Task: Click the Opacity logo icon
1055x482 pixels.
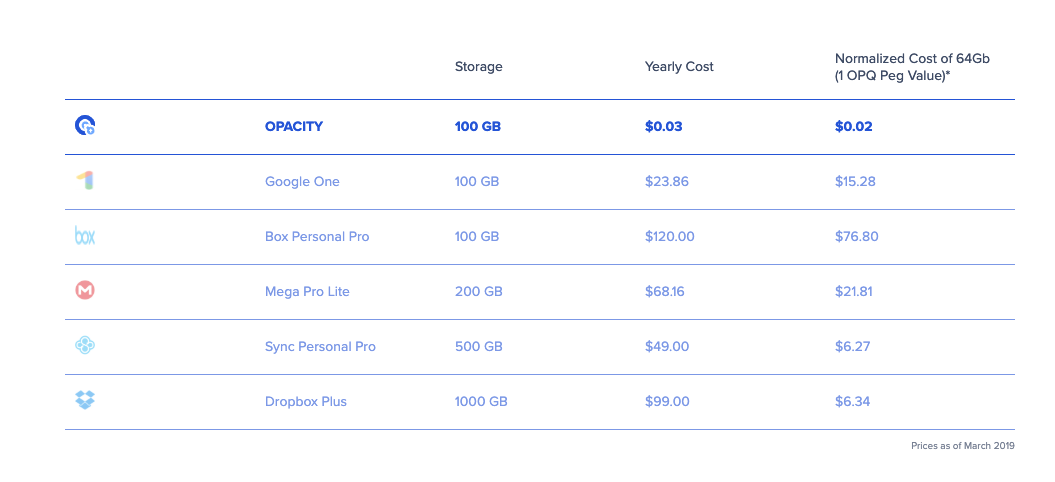Action: pyautogui.click(x=85, y=126)
